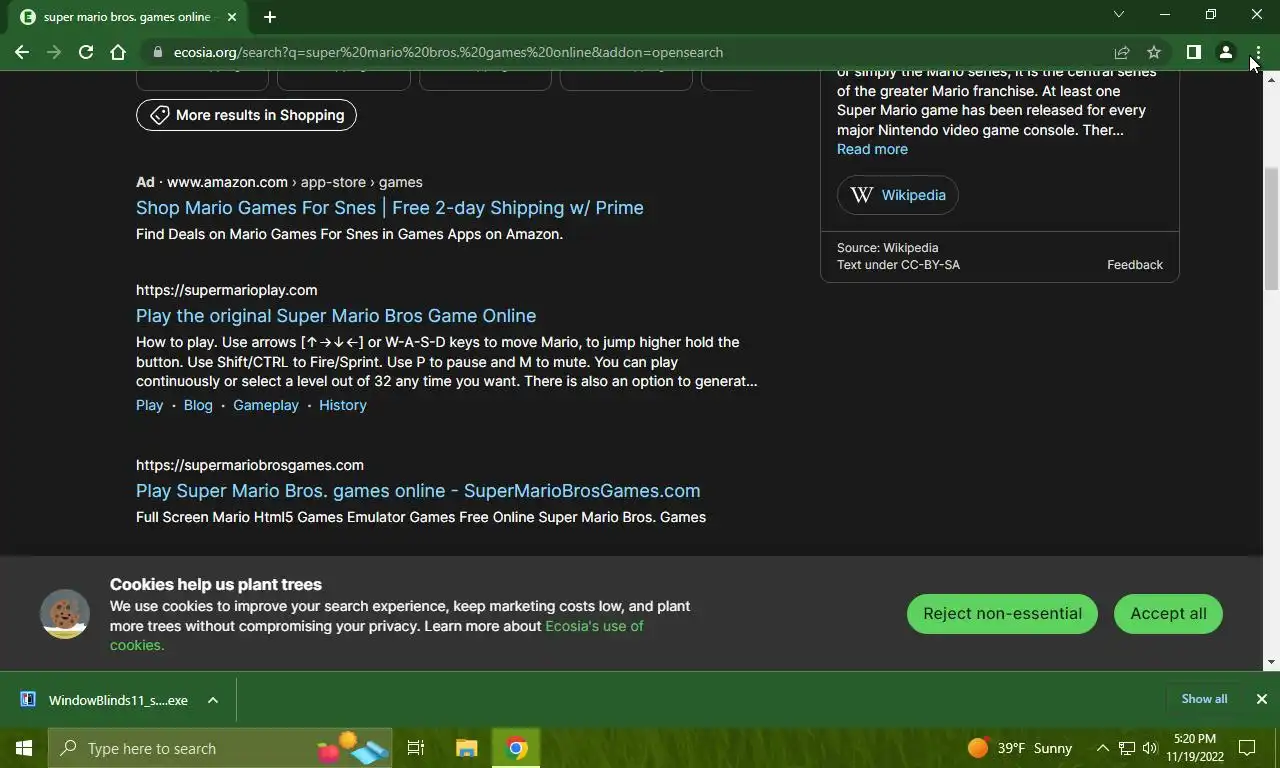The image size is (1280, 768).
Task: Open SuperMarioBrosGames.com result title
Action: coord(418,491)
